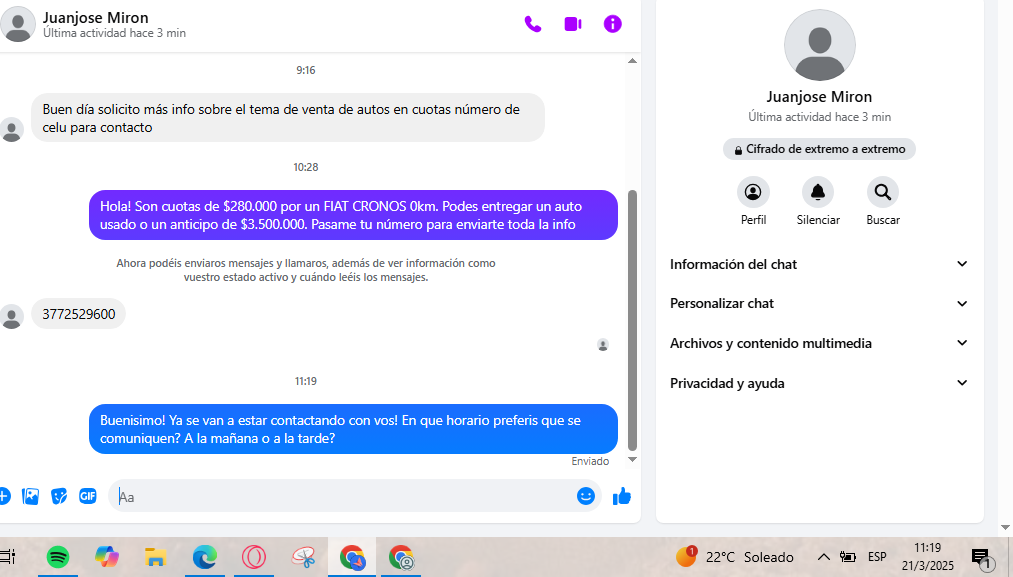Click sender avatar beside 3772529600 message
Screen dimensions: 1013x577
pos(12,317)
